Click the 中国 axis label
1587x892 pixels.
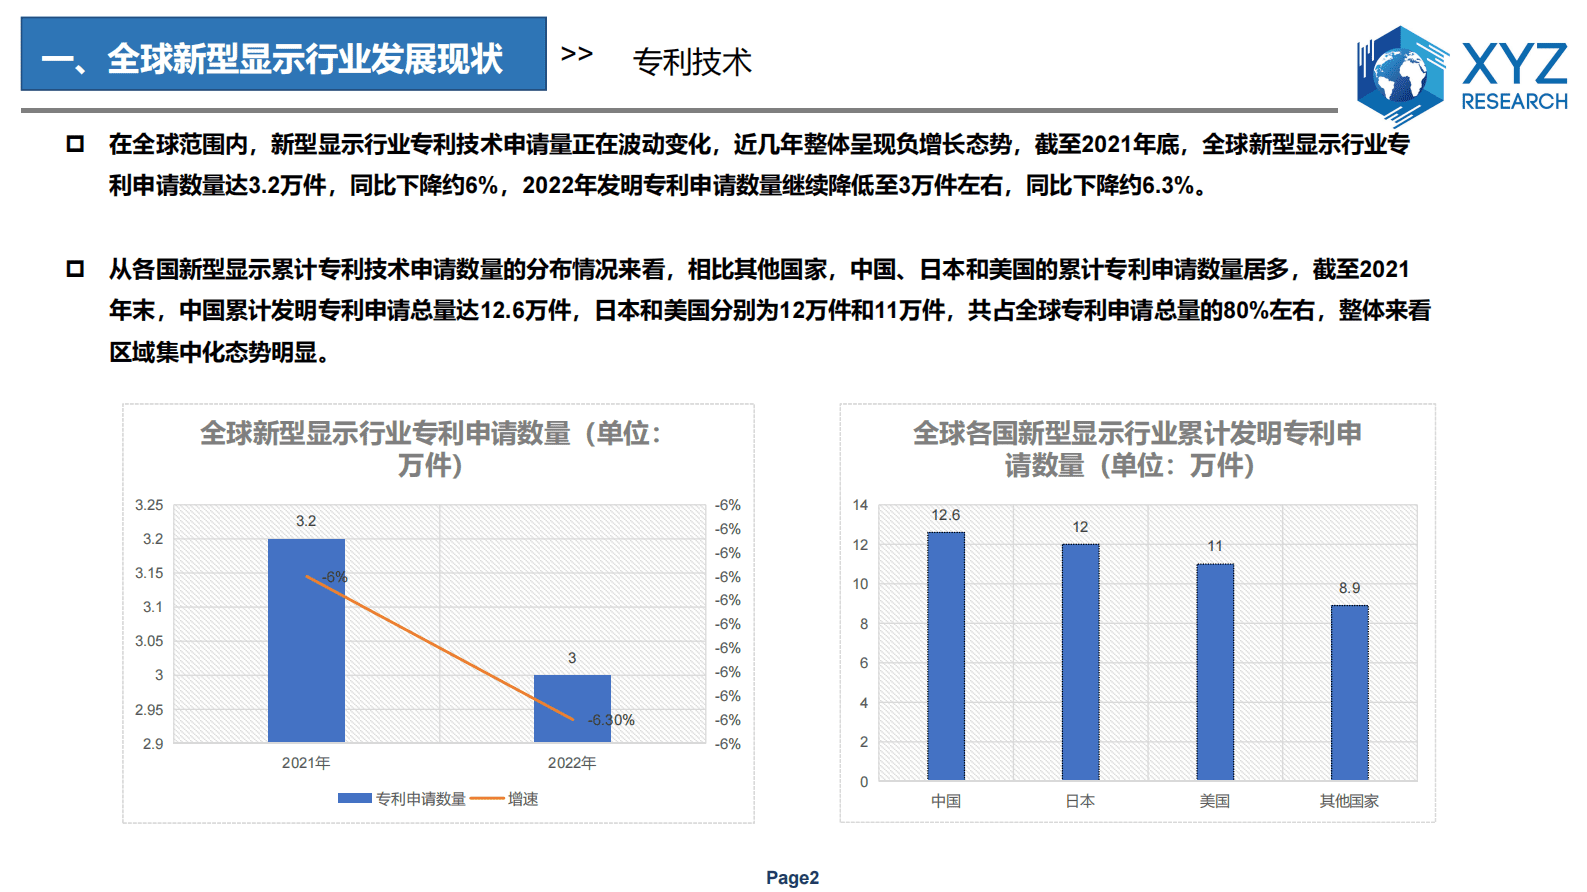pos(946,801)
